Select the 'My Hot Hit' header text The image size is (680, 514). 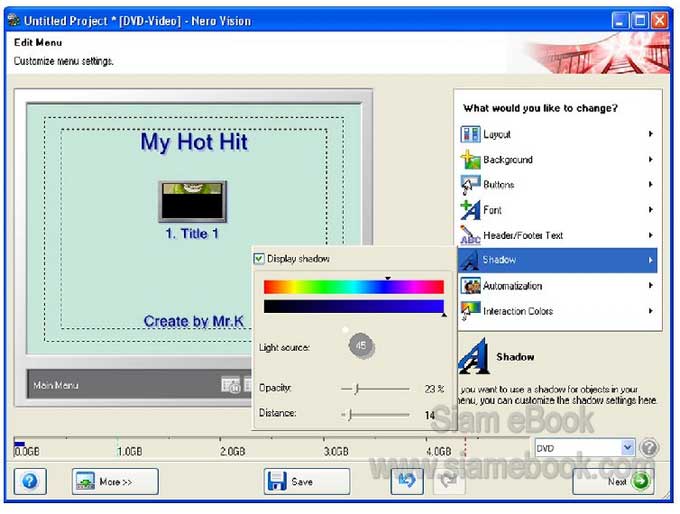(x=194, y=142)
